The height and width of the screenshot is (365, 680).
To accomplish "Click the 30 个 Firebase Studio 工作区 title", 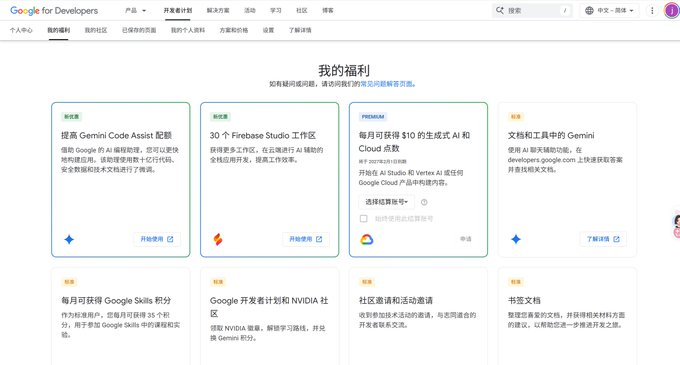I will coord(263,136).
